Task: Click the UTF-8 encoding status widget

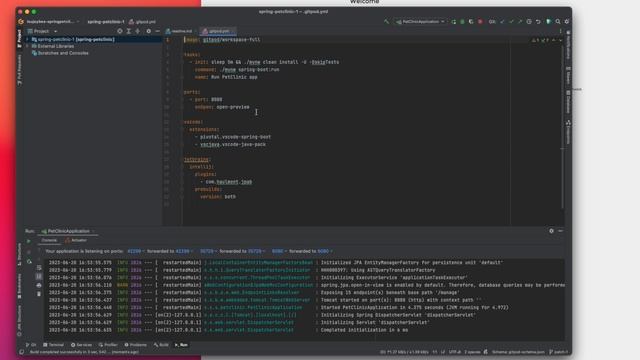Action: click(x=455, y=352)
